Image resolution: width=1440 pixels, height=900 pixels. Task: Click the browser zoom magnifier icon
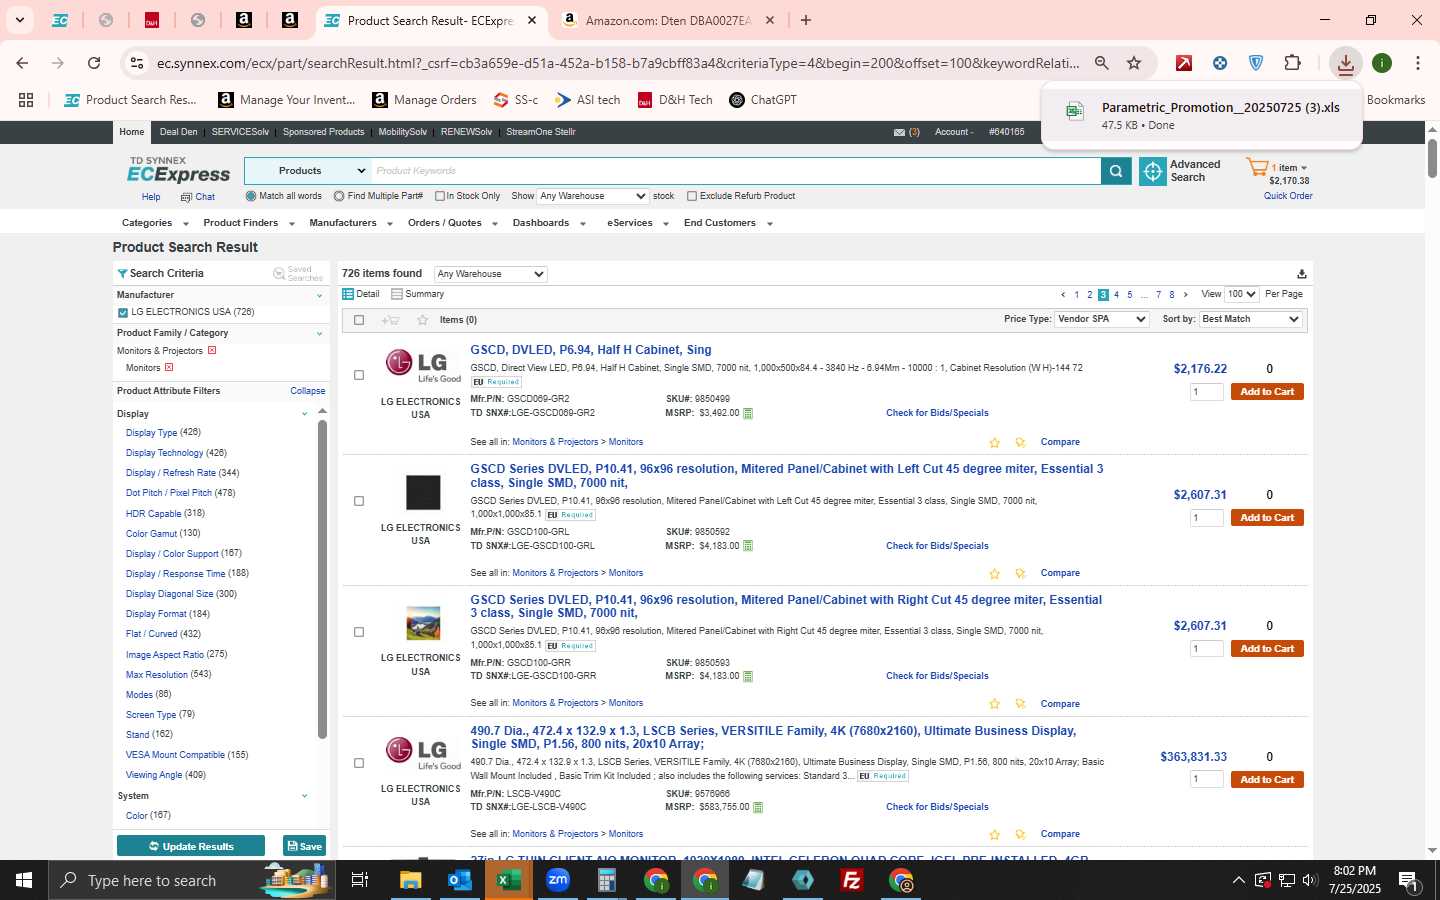coord(1101,63)
